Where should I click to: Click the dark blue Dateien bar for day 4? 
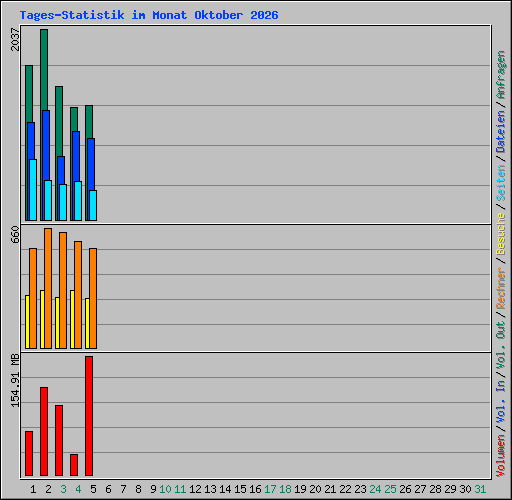(76, 156)
